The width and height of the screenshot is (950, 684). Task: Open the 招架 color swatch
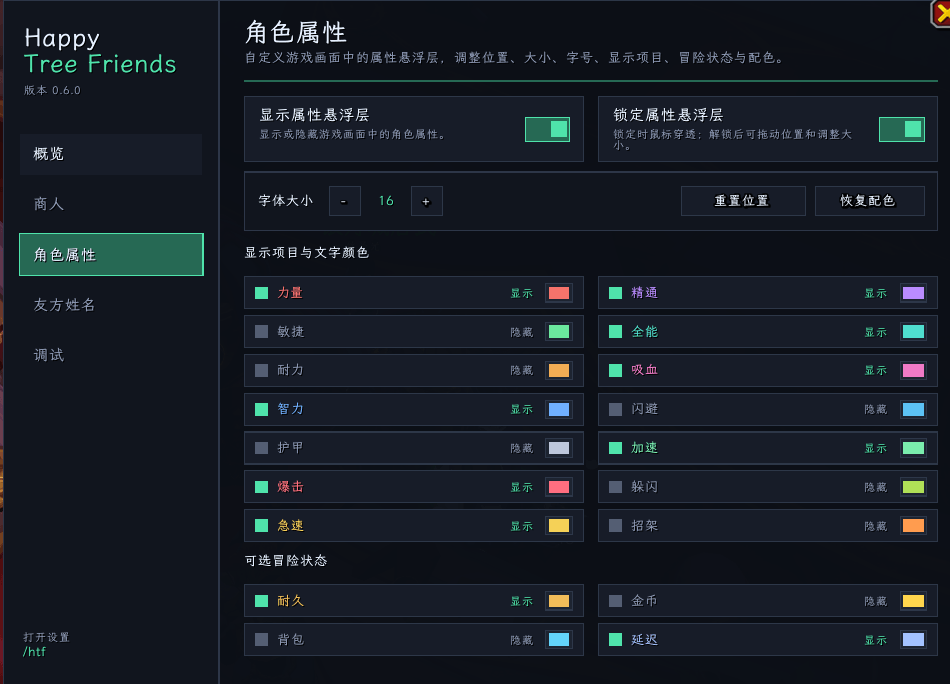coord(913,525)
